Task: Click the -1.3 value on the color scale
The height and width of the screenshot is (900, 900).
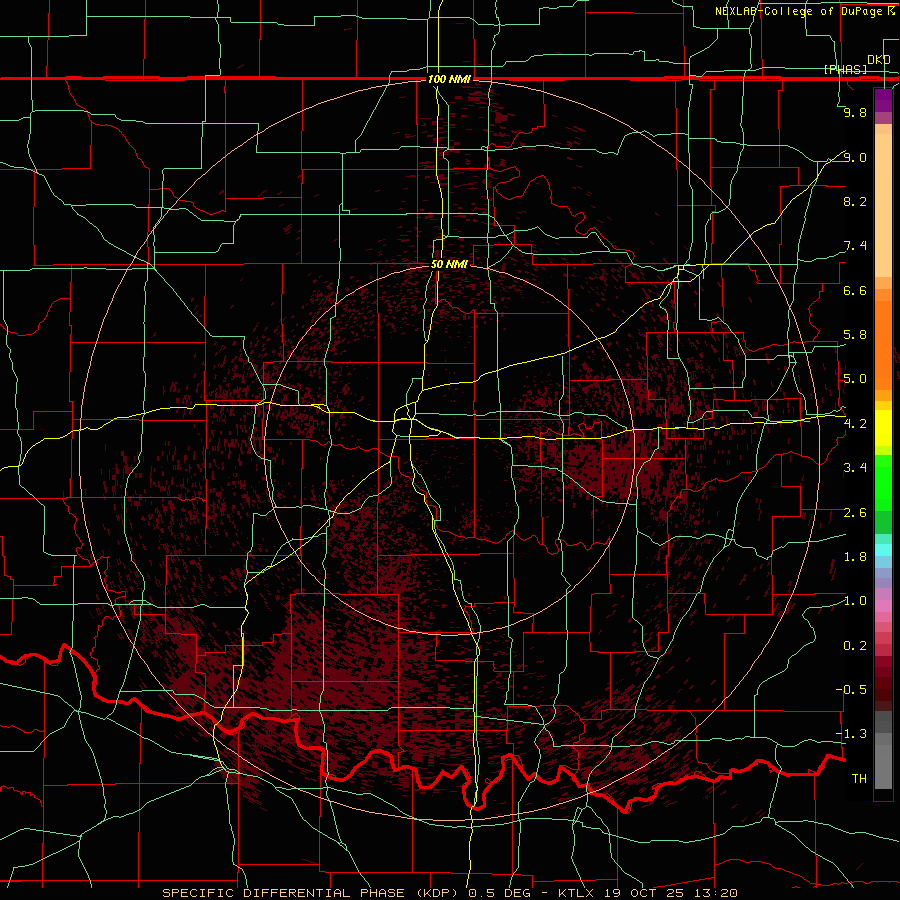Action: [x=851, y=734]
